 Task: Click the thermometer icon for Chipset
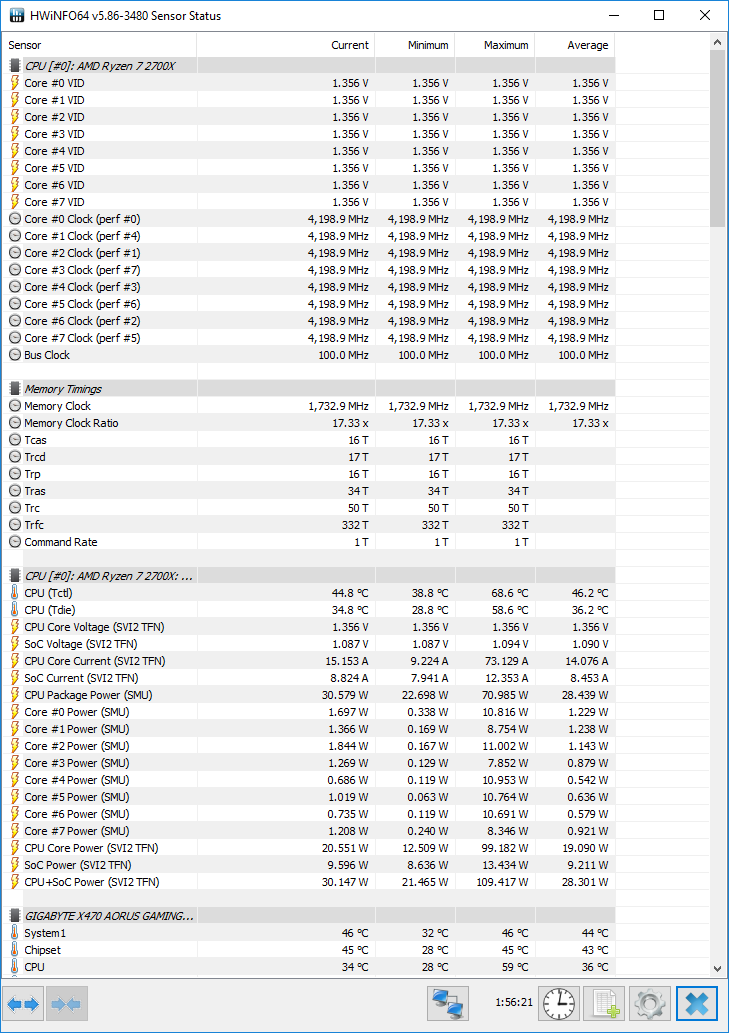pyautogui.click(x=15, y=949)
